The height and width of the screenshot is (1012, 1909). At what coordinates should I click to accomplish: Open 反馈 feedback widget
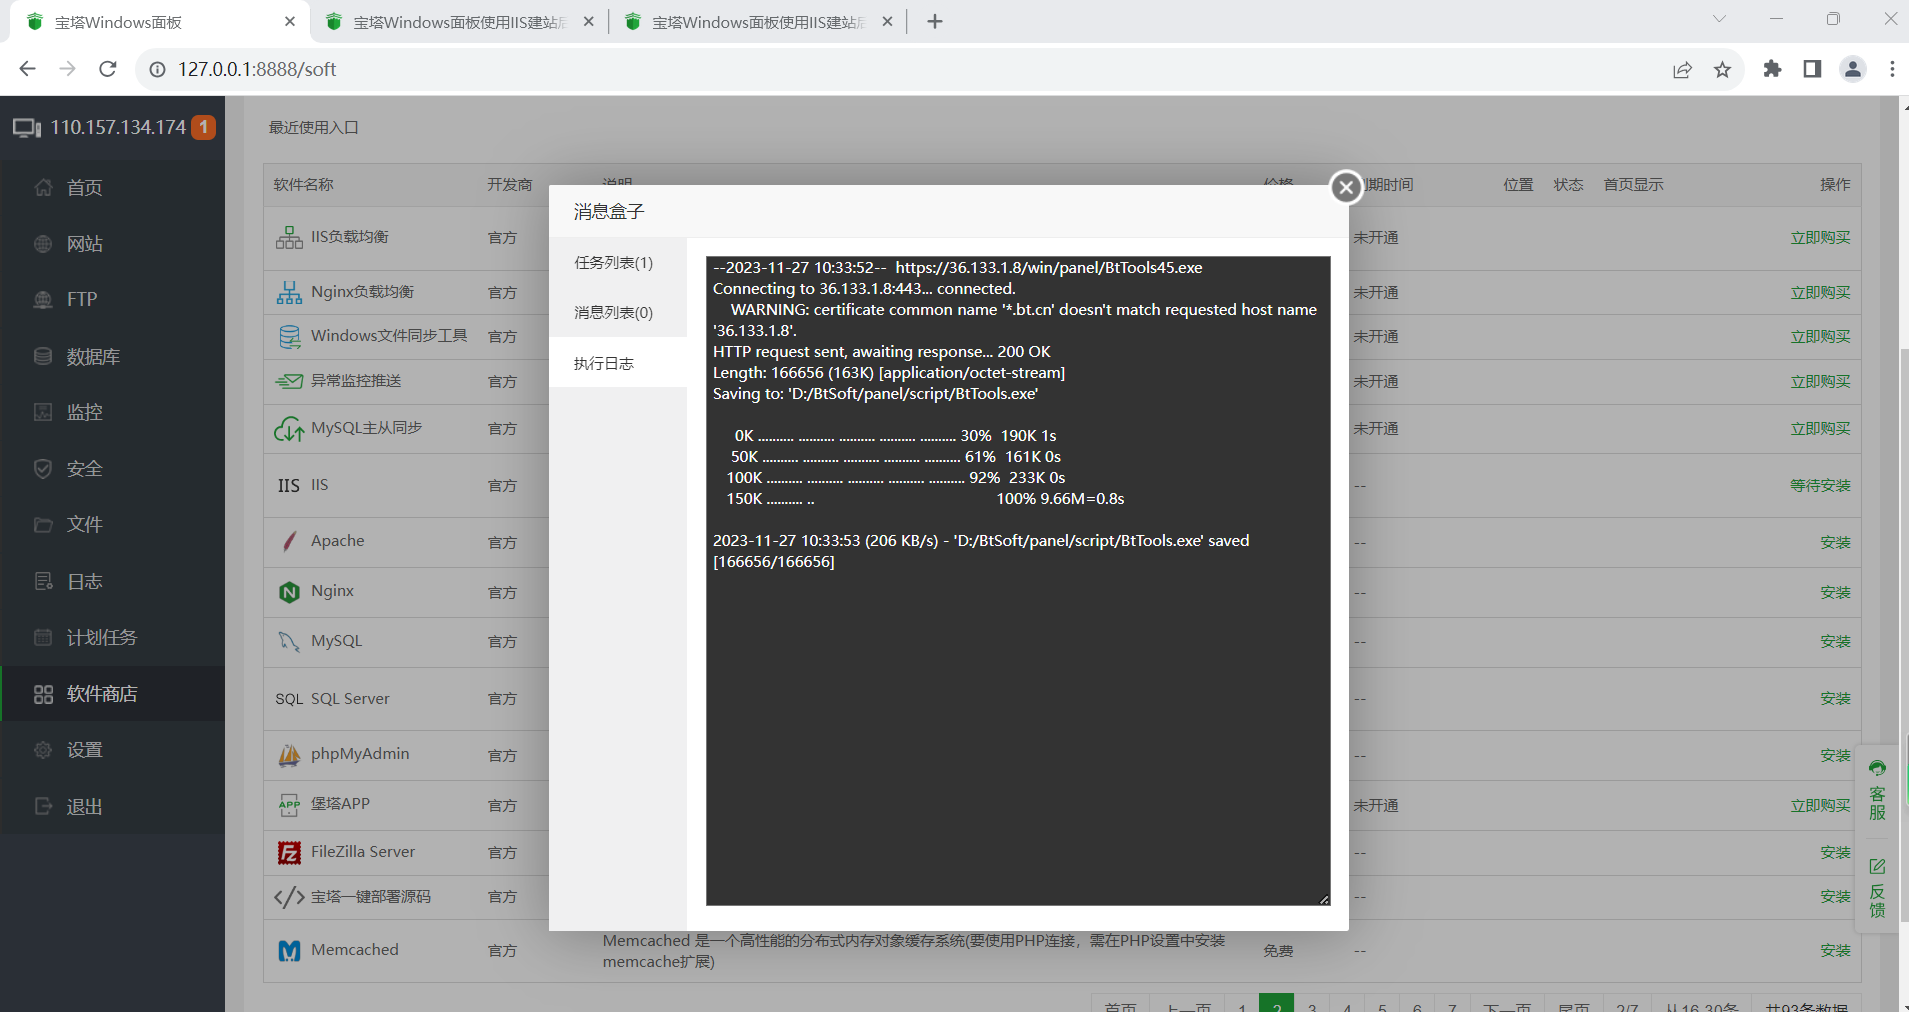click(1877, 888)
